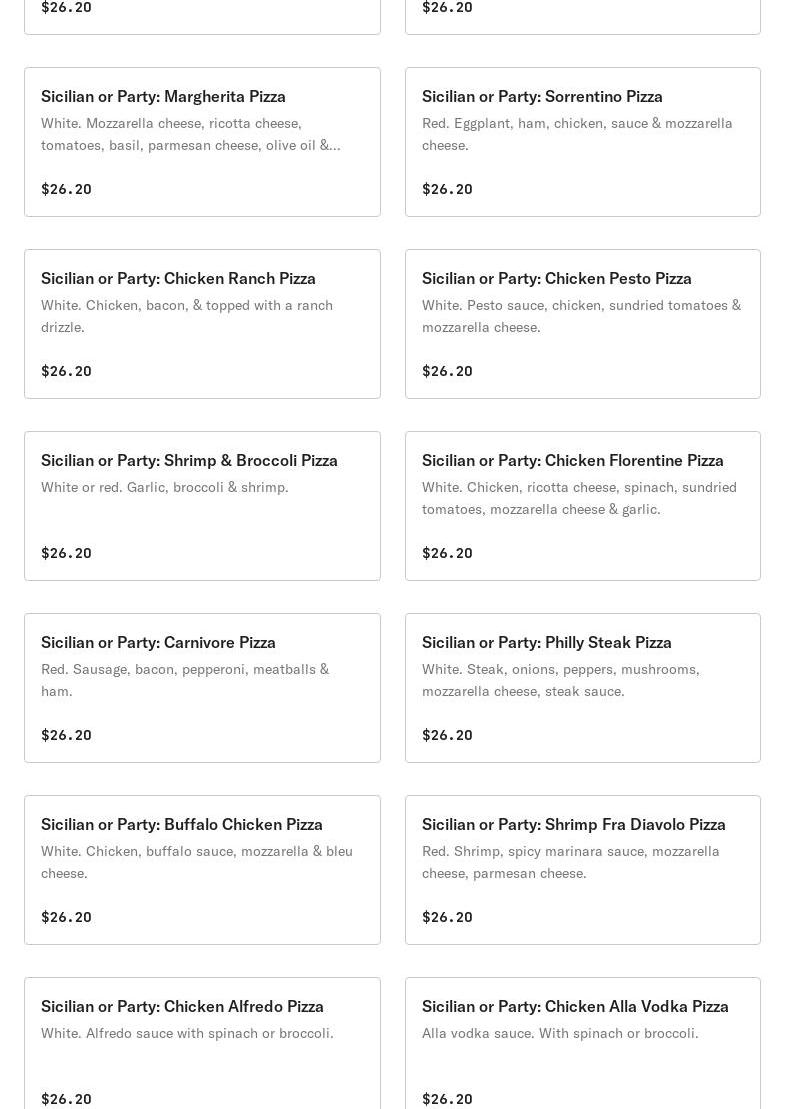Click the Carnivore Pizza ingredients description
785x1109 pixels.
[x=185, y=680]
